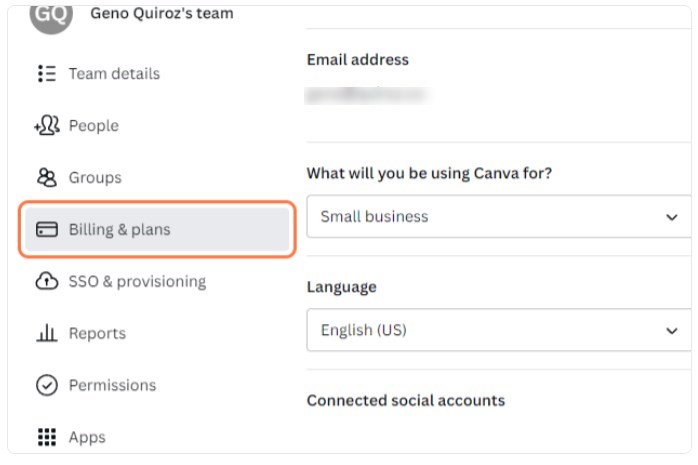Click the People add-member icon
This screenshot has width=698, height=465.
[x=47, y=125]
